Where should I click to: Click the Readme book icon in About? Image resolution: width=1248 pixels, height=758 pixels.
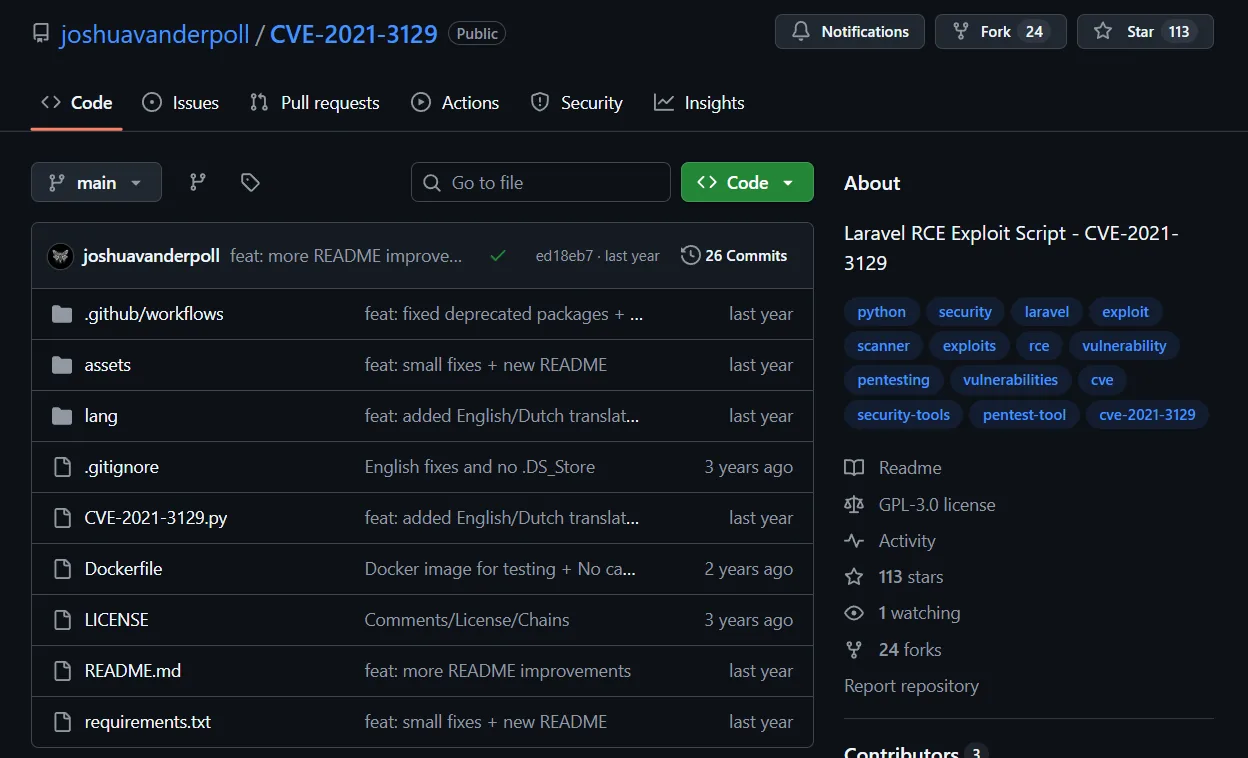point(854,468)
